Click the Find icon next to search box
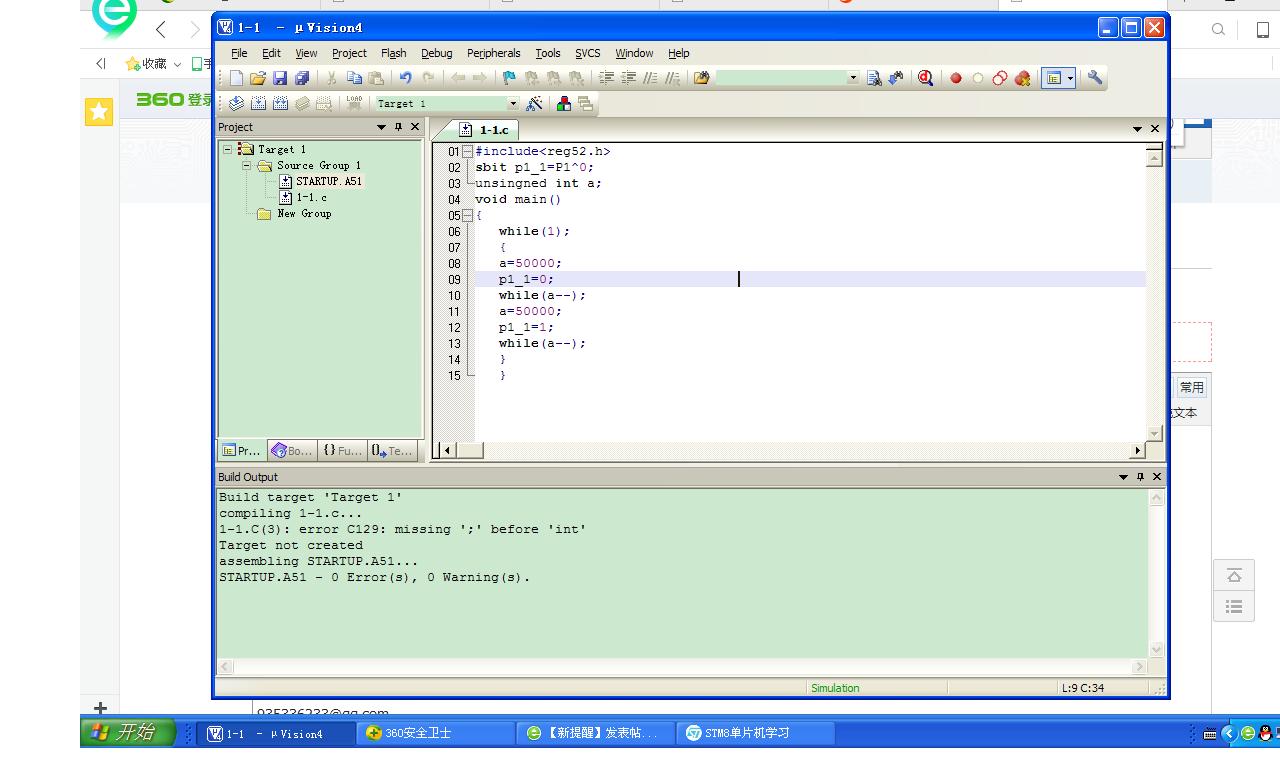The height and width of the screenshot is (768, 1280). click(x=874, y=78)
